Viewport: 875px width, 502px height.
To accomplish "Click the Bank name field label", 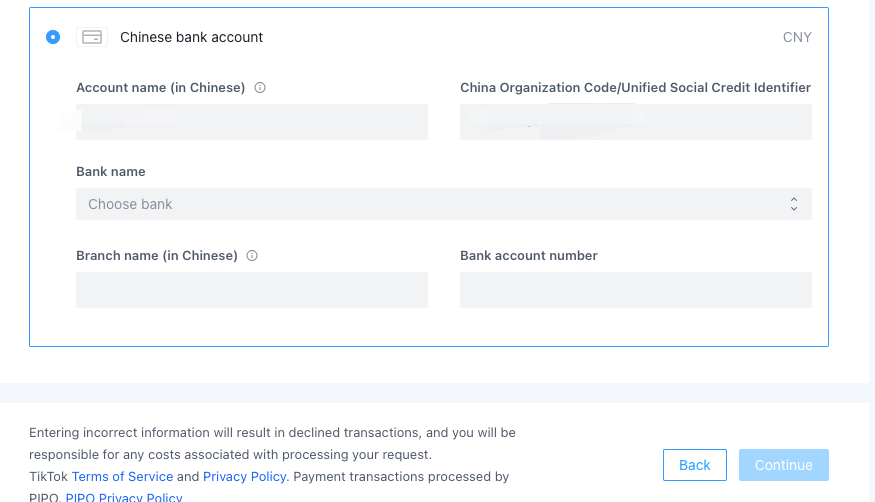I will click(x=111, y=172).
